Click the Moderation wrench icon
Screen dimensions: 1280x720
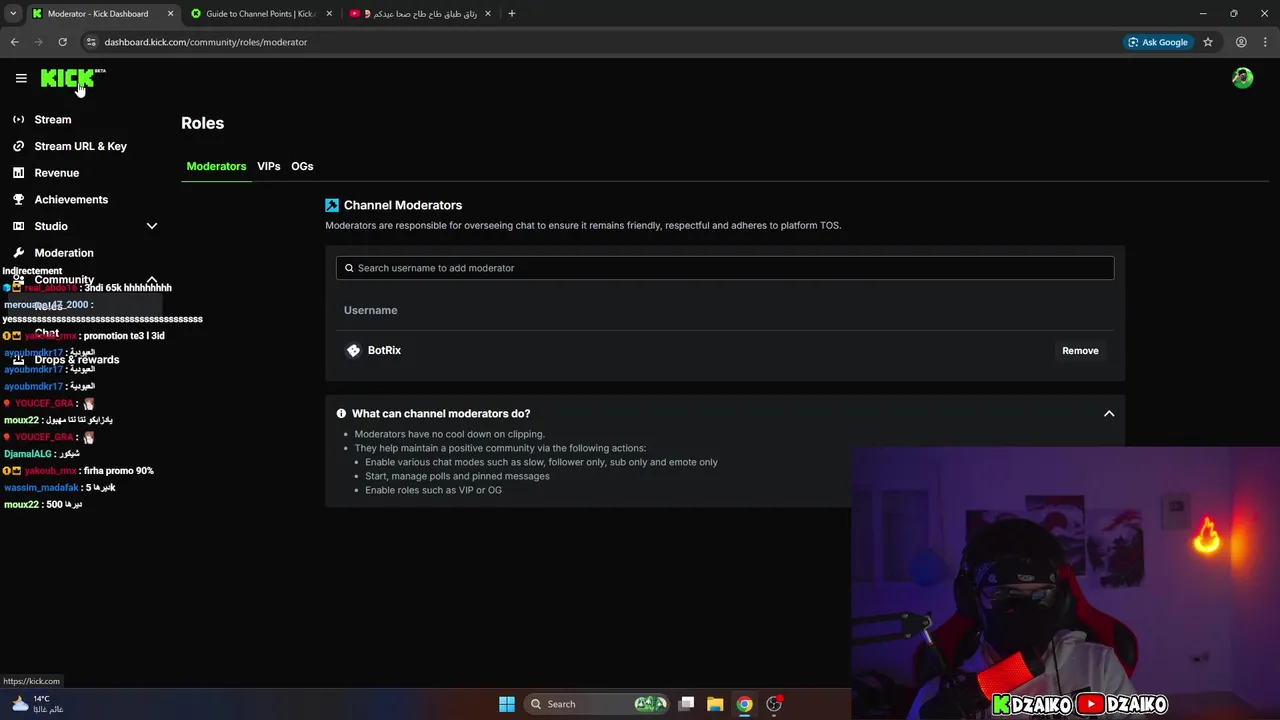point(18,253)
